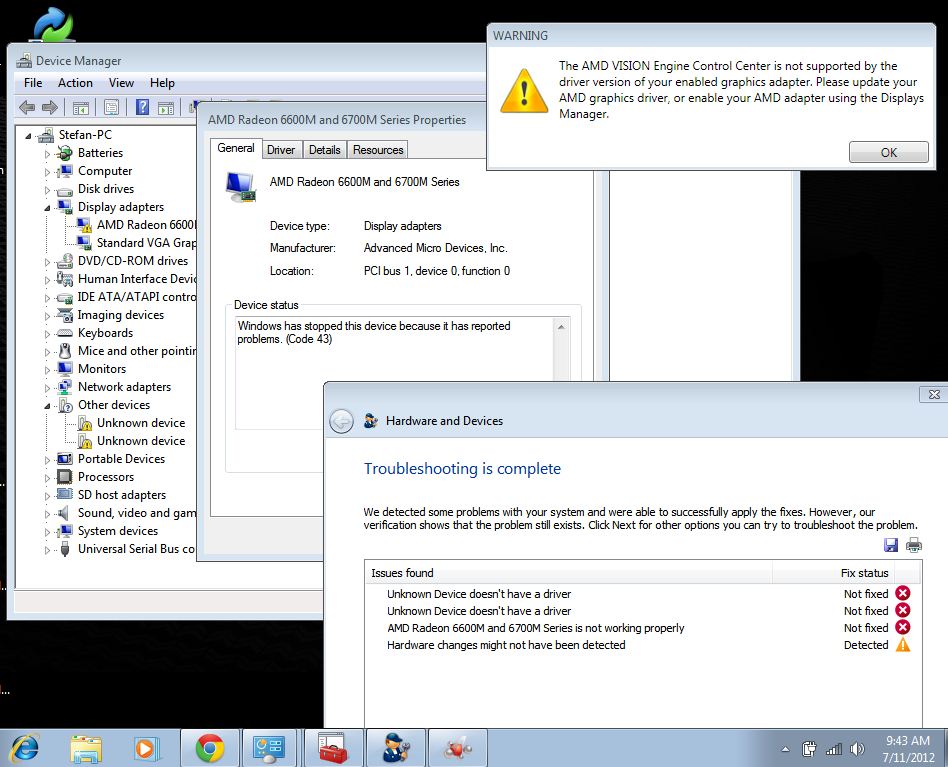The height and width of the screenshot is (767, 948).
Task: Select the General tab in Properties
Action: pos(236,148)
